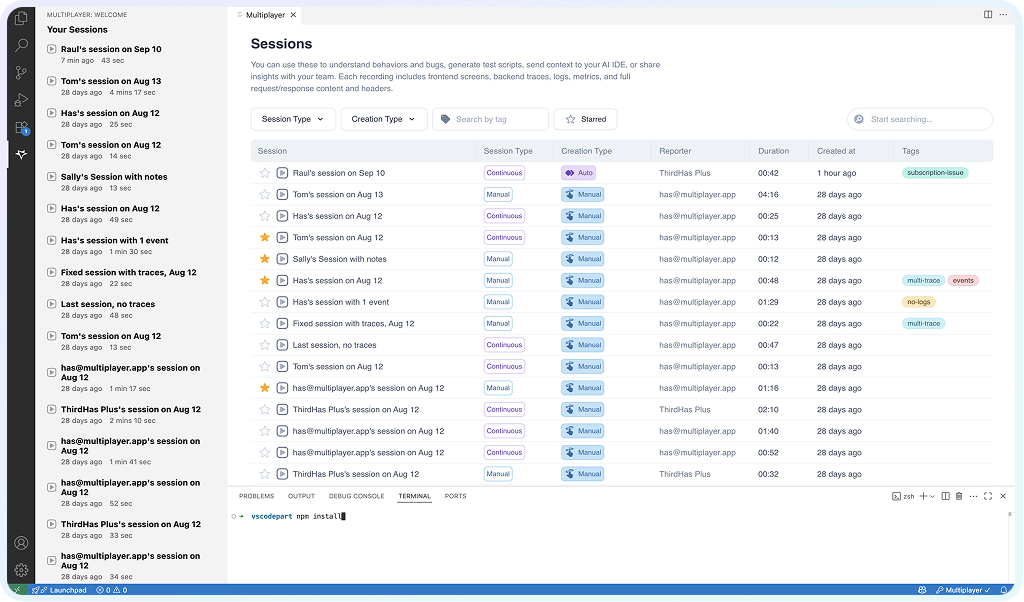The width and height of the screenshot is (1024, 602).
Task: Star the row for Sally's Session with notes
Action: (264, 258)
